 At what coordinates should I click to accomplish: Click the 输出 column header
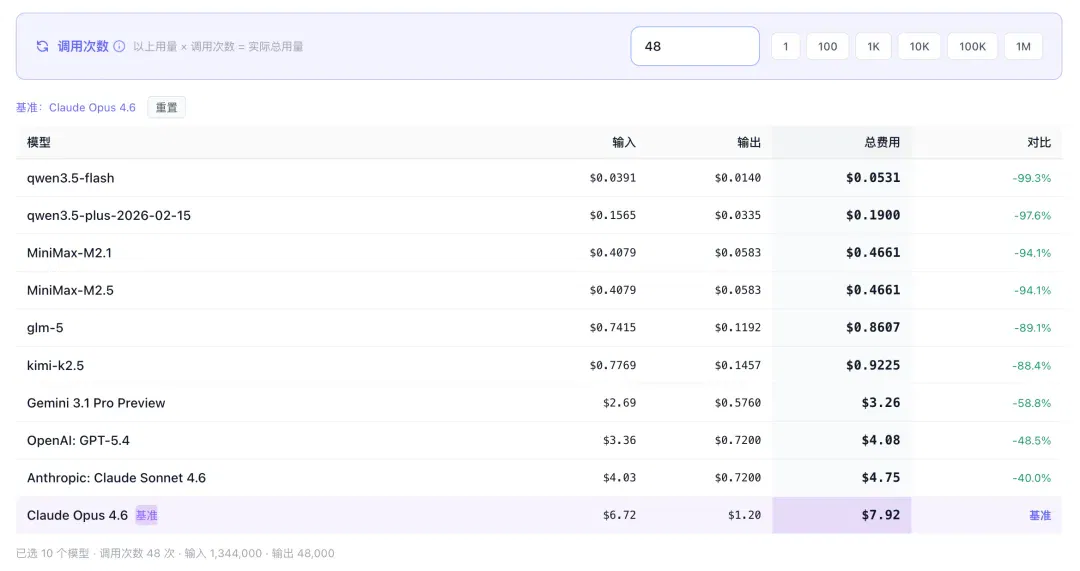(x=749, y=143)
